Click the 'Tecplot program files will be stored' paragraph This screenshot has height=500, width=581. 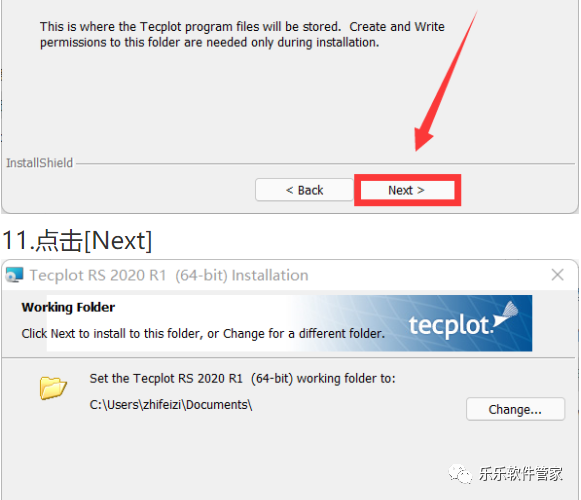(242, 34)
